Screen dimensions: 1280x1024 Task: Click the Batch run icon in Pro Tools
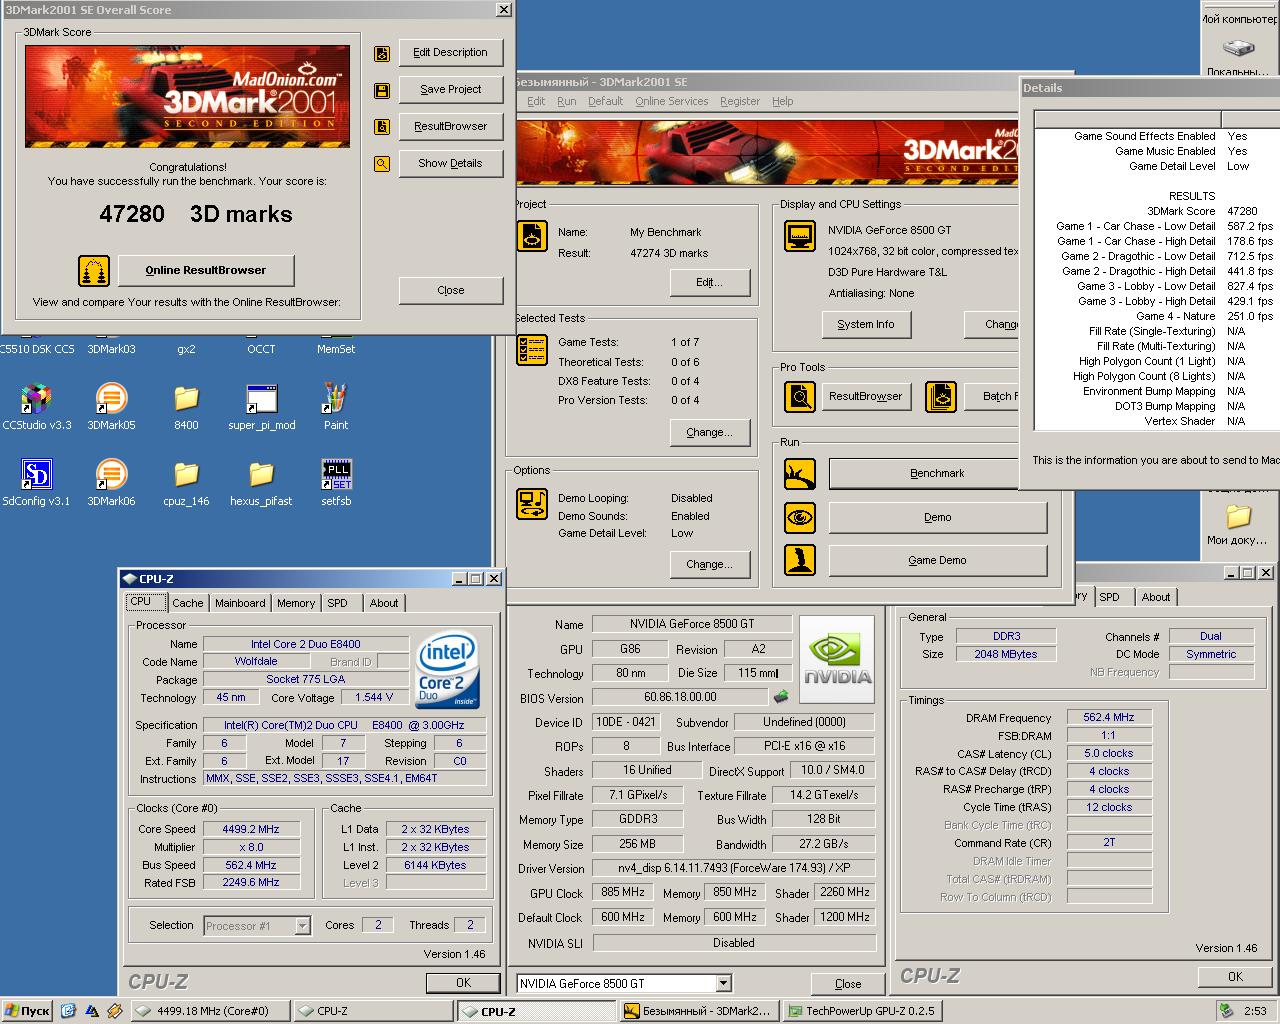(x=941, y=397)
